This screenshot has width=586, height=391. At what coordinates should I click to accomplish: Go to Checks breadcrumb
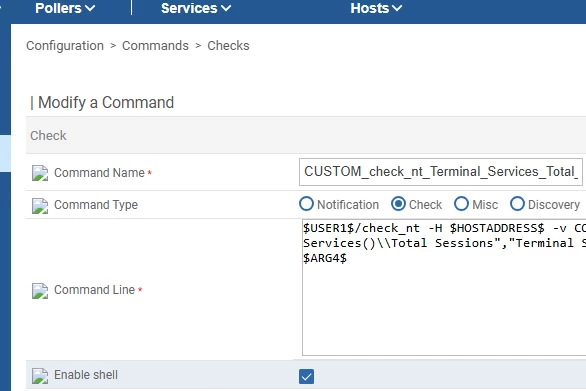tap(228, 46)
